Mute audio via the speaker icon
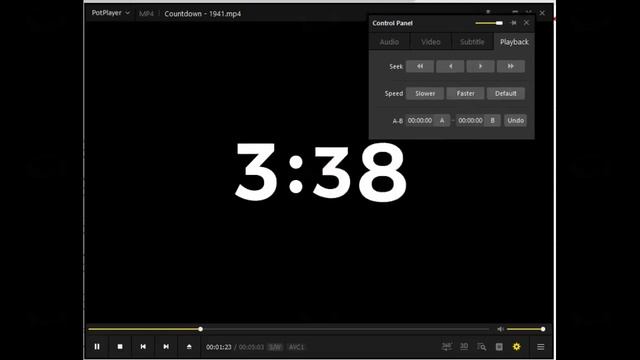The image size is (640, 360). tap(500, 329)
